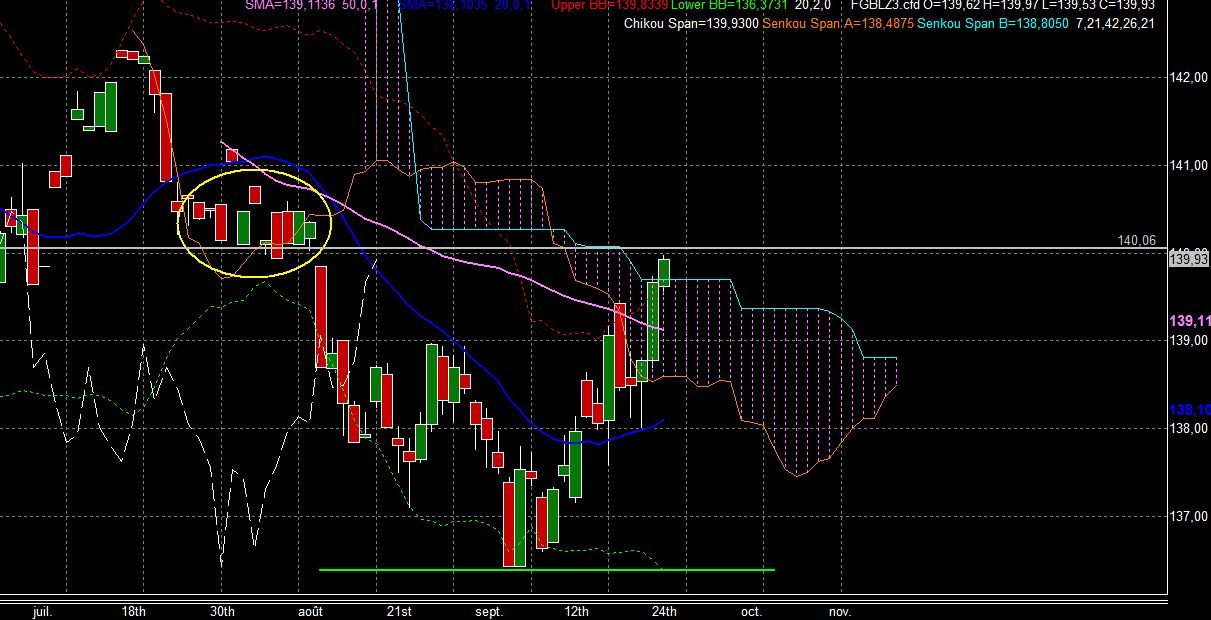Select the green Lower BB=136,3731 label
The height and width of the screenshot is (620, 1211).
click(x=729, y=5)
